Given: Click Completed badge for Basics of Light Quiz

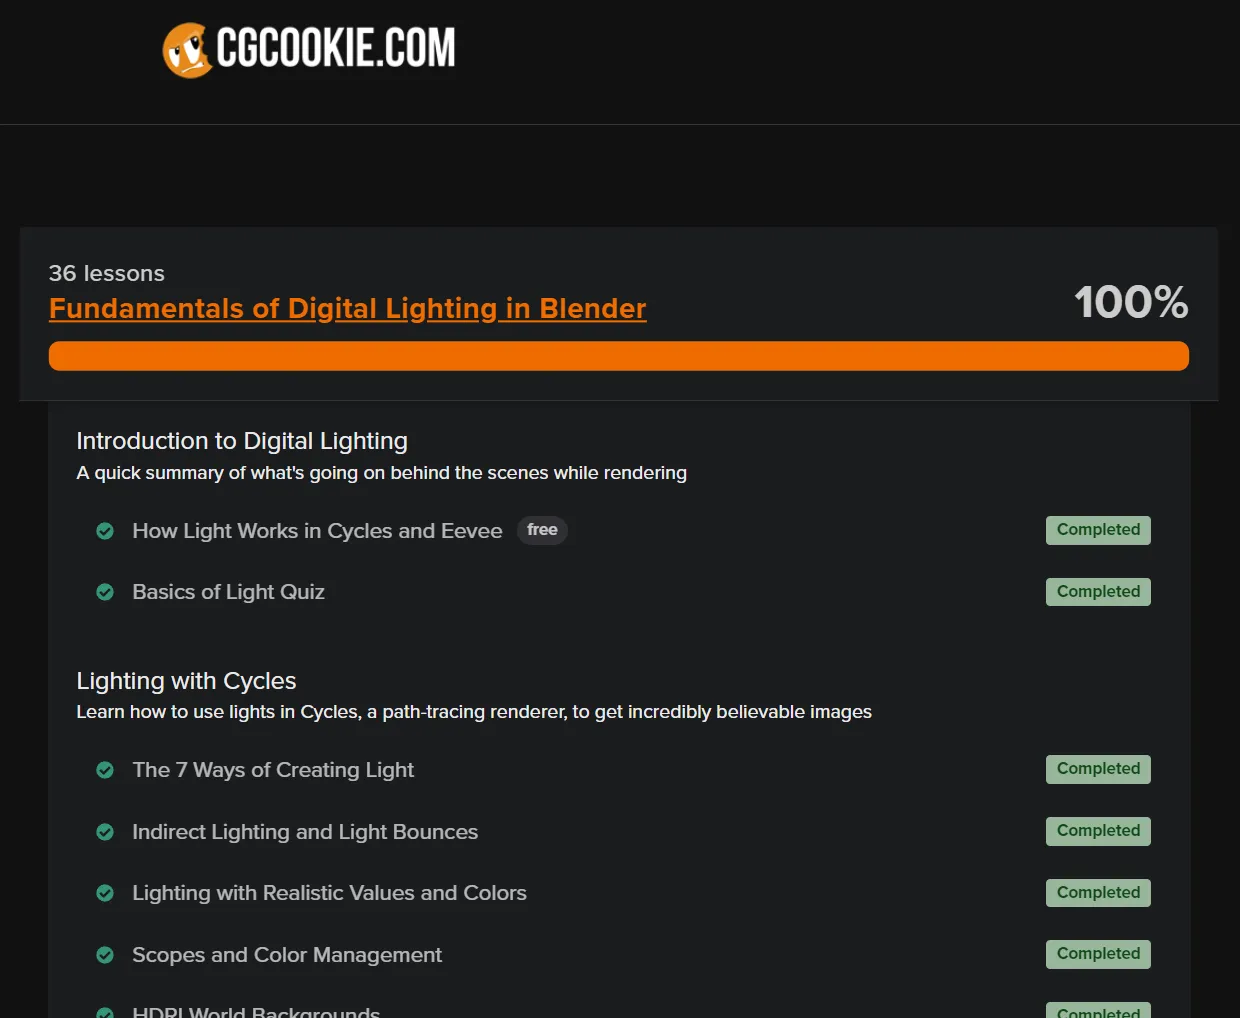Looking at the screenshot, I should 1098,592.
